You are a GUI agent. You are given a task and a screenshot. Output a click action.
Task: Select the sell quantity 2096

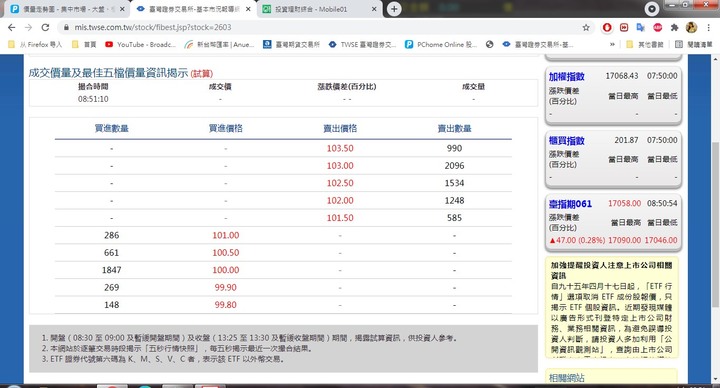coord(454,166)
